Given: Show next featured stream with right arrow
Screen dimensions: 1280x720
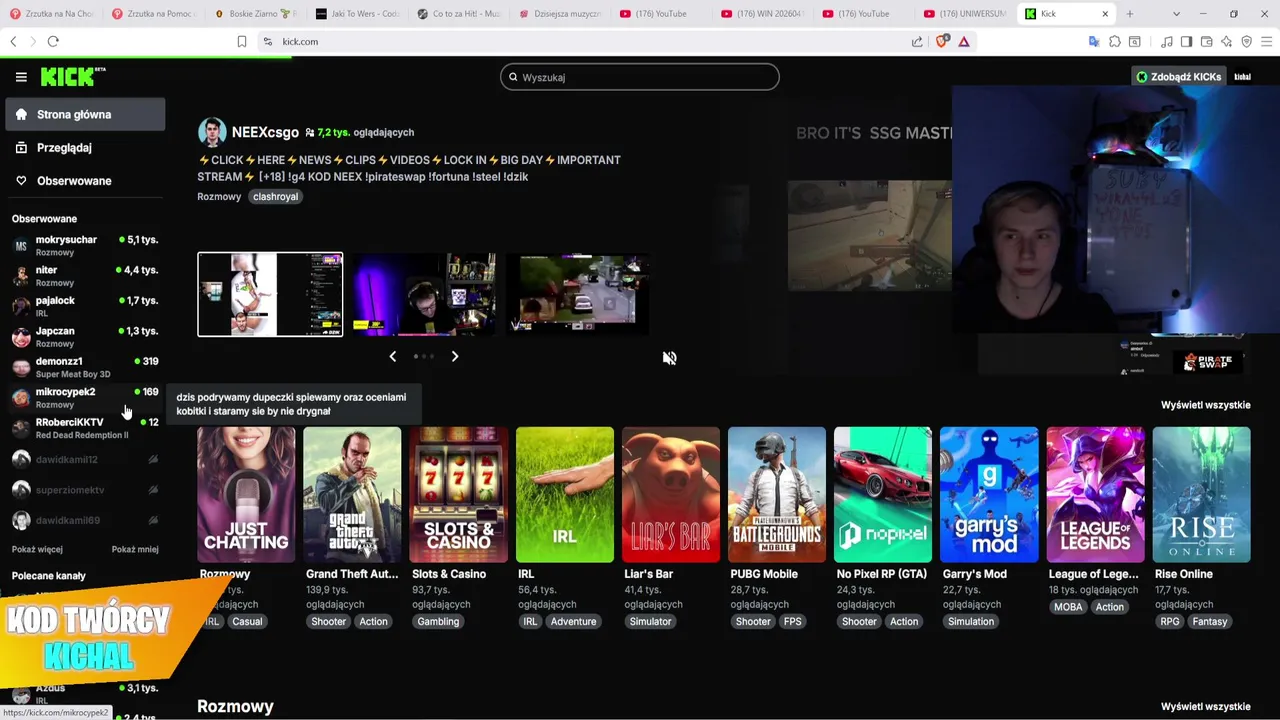Looking at the screenshot, I should click(455, 356).
